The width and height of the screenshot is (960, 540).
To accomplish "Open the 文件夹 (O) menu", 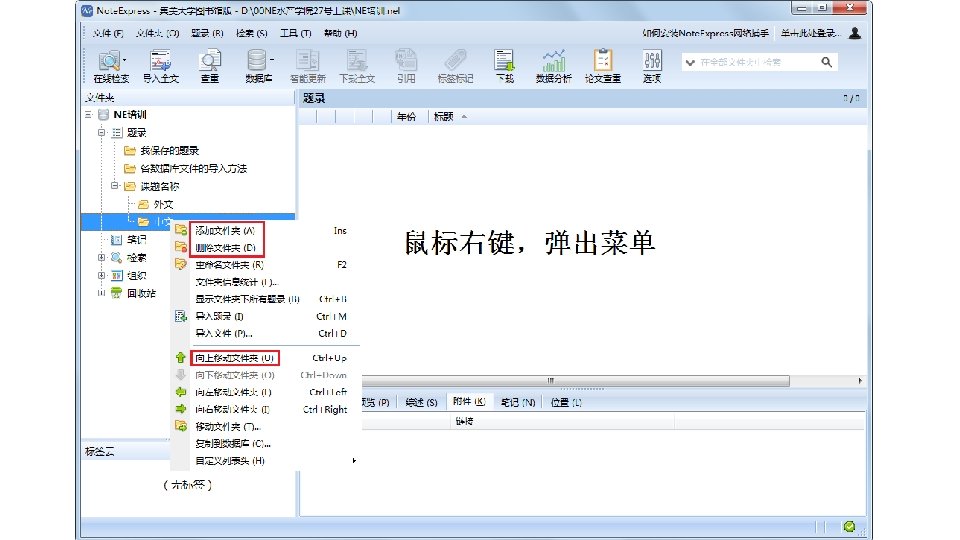I will (x=157, y=33).
